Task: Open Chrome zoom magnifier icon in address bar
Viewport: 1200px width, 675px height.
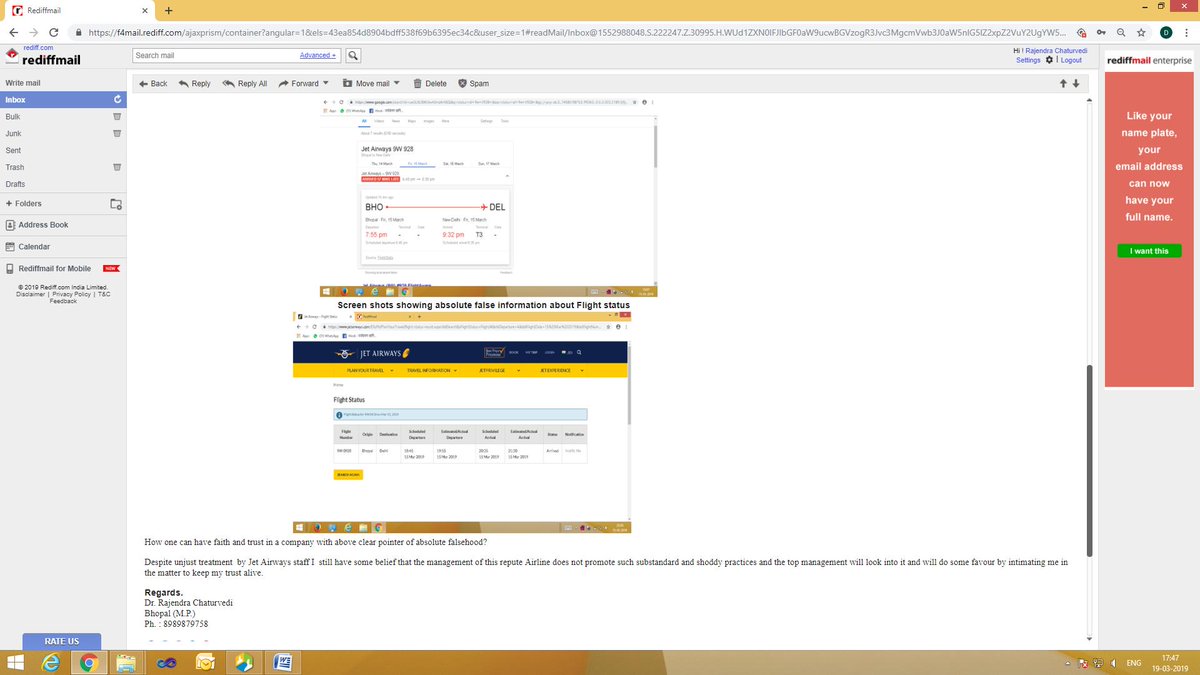Action: point(1121,32)
